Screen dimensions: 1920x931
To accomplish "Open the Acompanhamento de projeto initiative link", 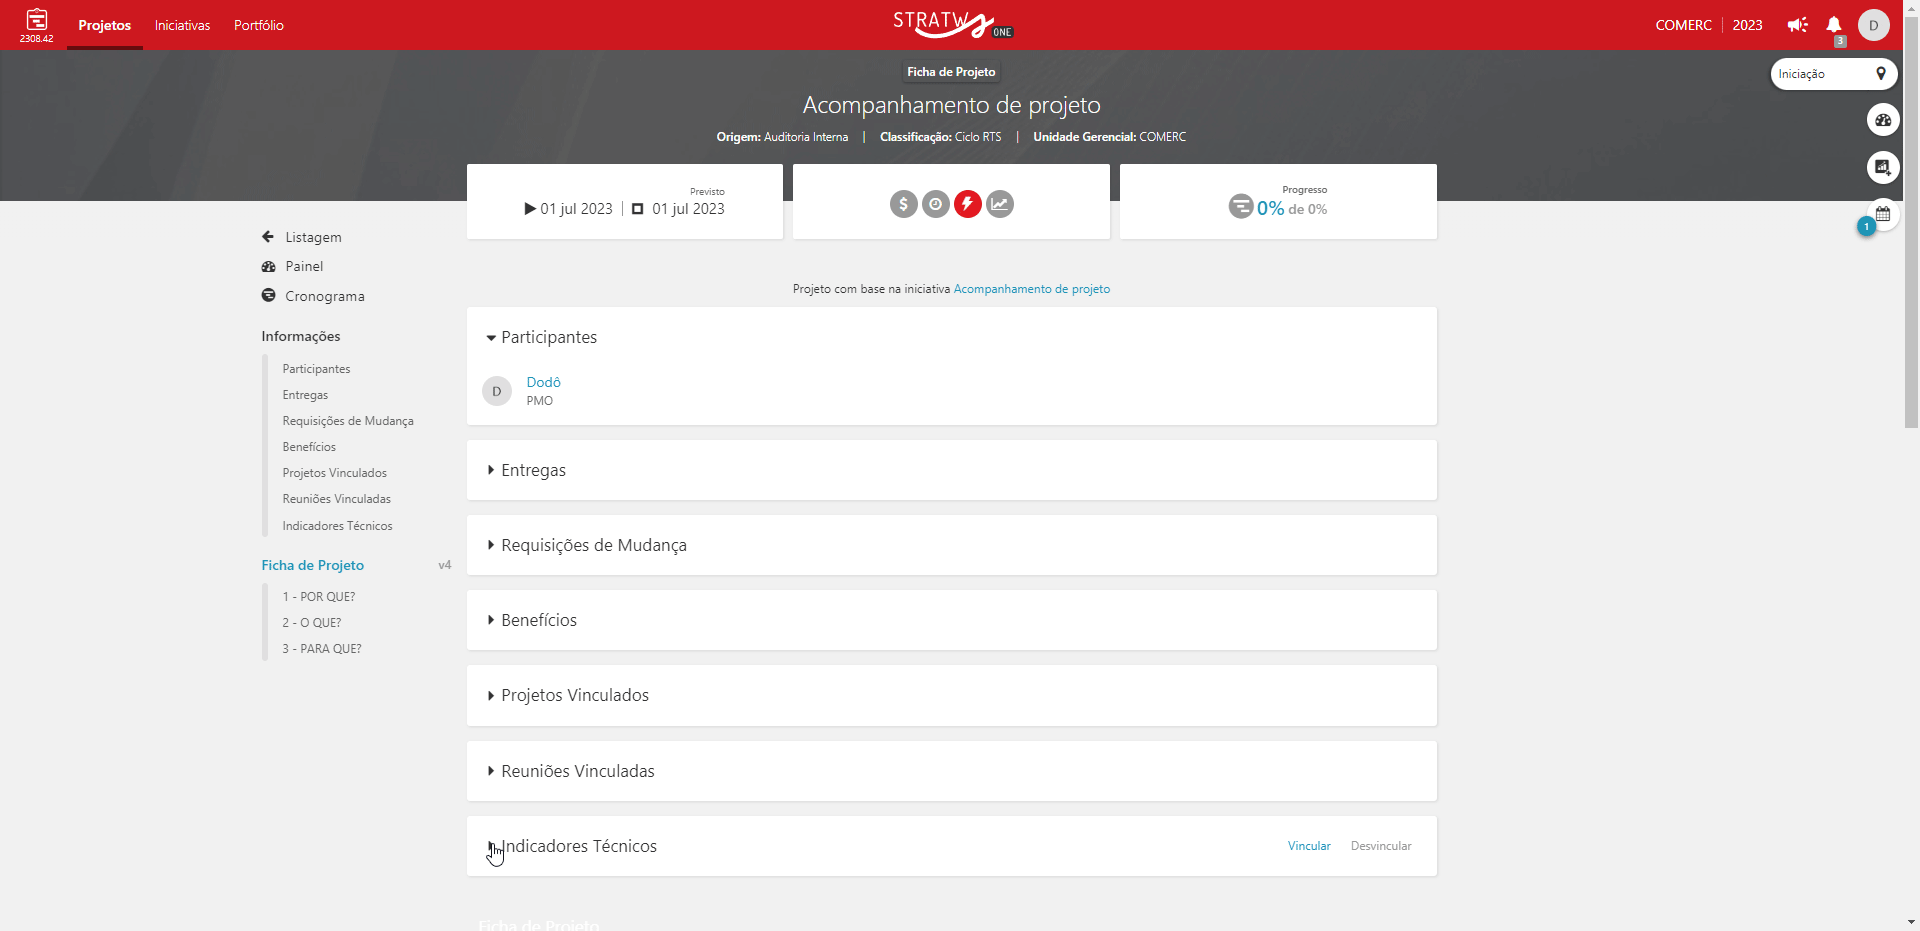I will [x=1031, y=289].
